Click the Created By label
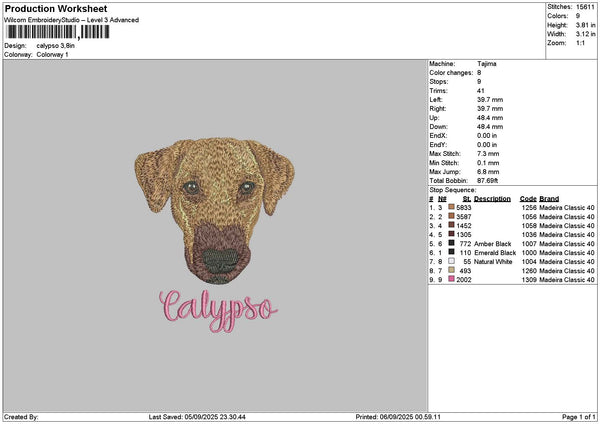 coord(21,417)
